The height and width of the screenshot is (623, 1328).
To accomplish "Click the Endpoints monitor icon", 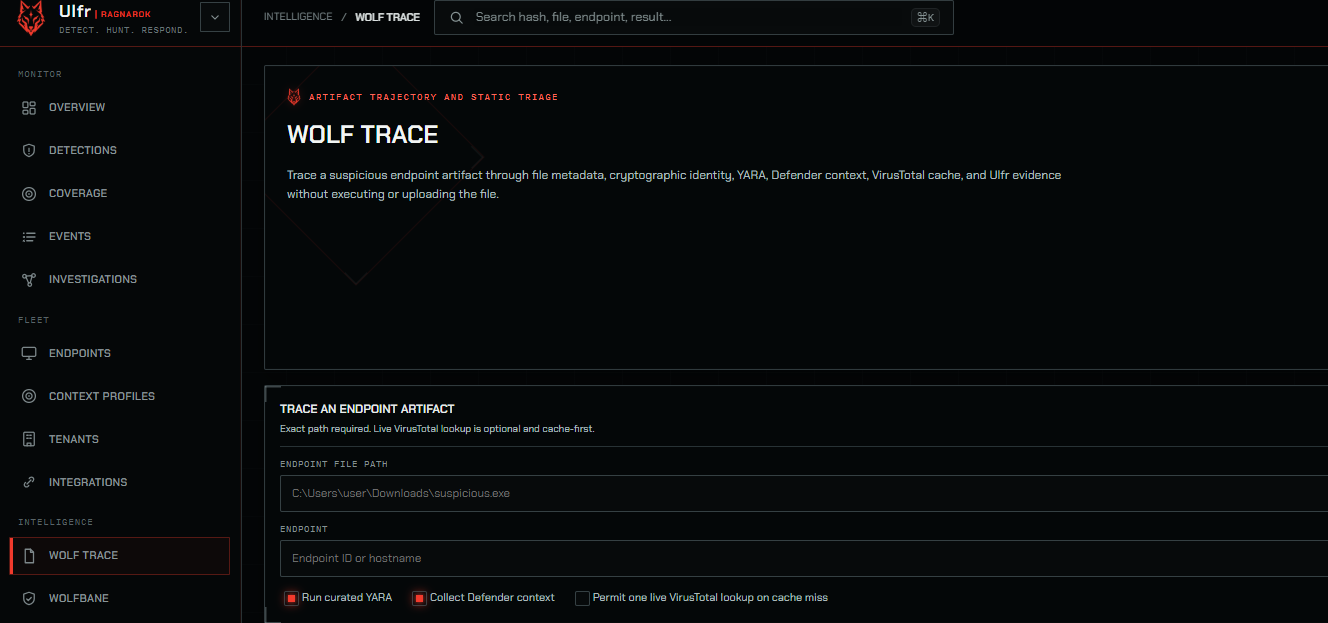I will coord(29,353).
